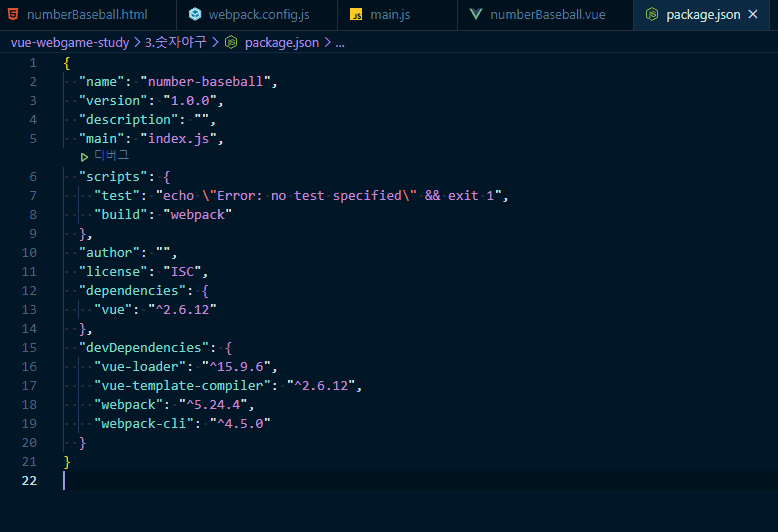The width and height of the screenshot is (778, 532).
Task: Click the opening yellow brace on line 1
Action: (x=67, y=63)
